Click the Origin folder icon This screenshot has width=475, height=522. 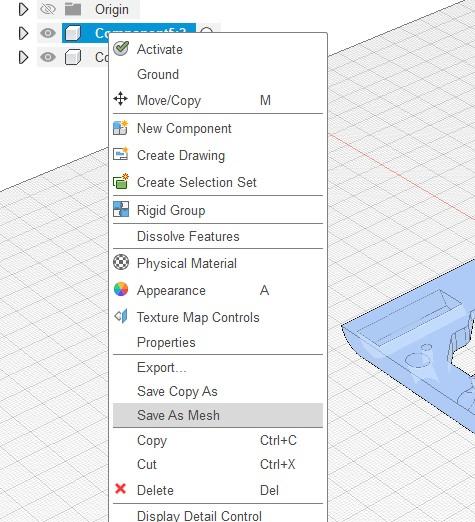pos(73,9)
